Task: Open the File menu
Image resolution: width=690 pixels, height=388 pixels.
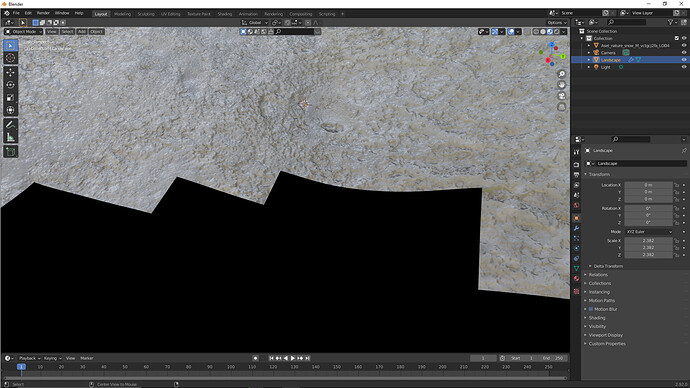Action: (x=16, y=13)
